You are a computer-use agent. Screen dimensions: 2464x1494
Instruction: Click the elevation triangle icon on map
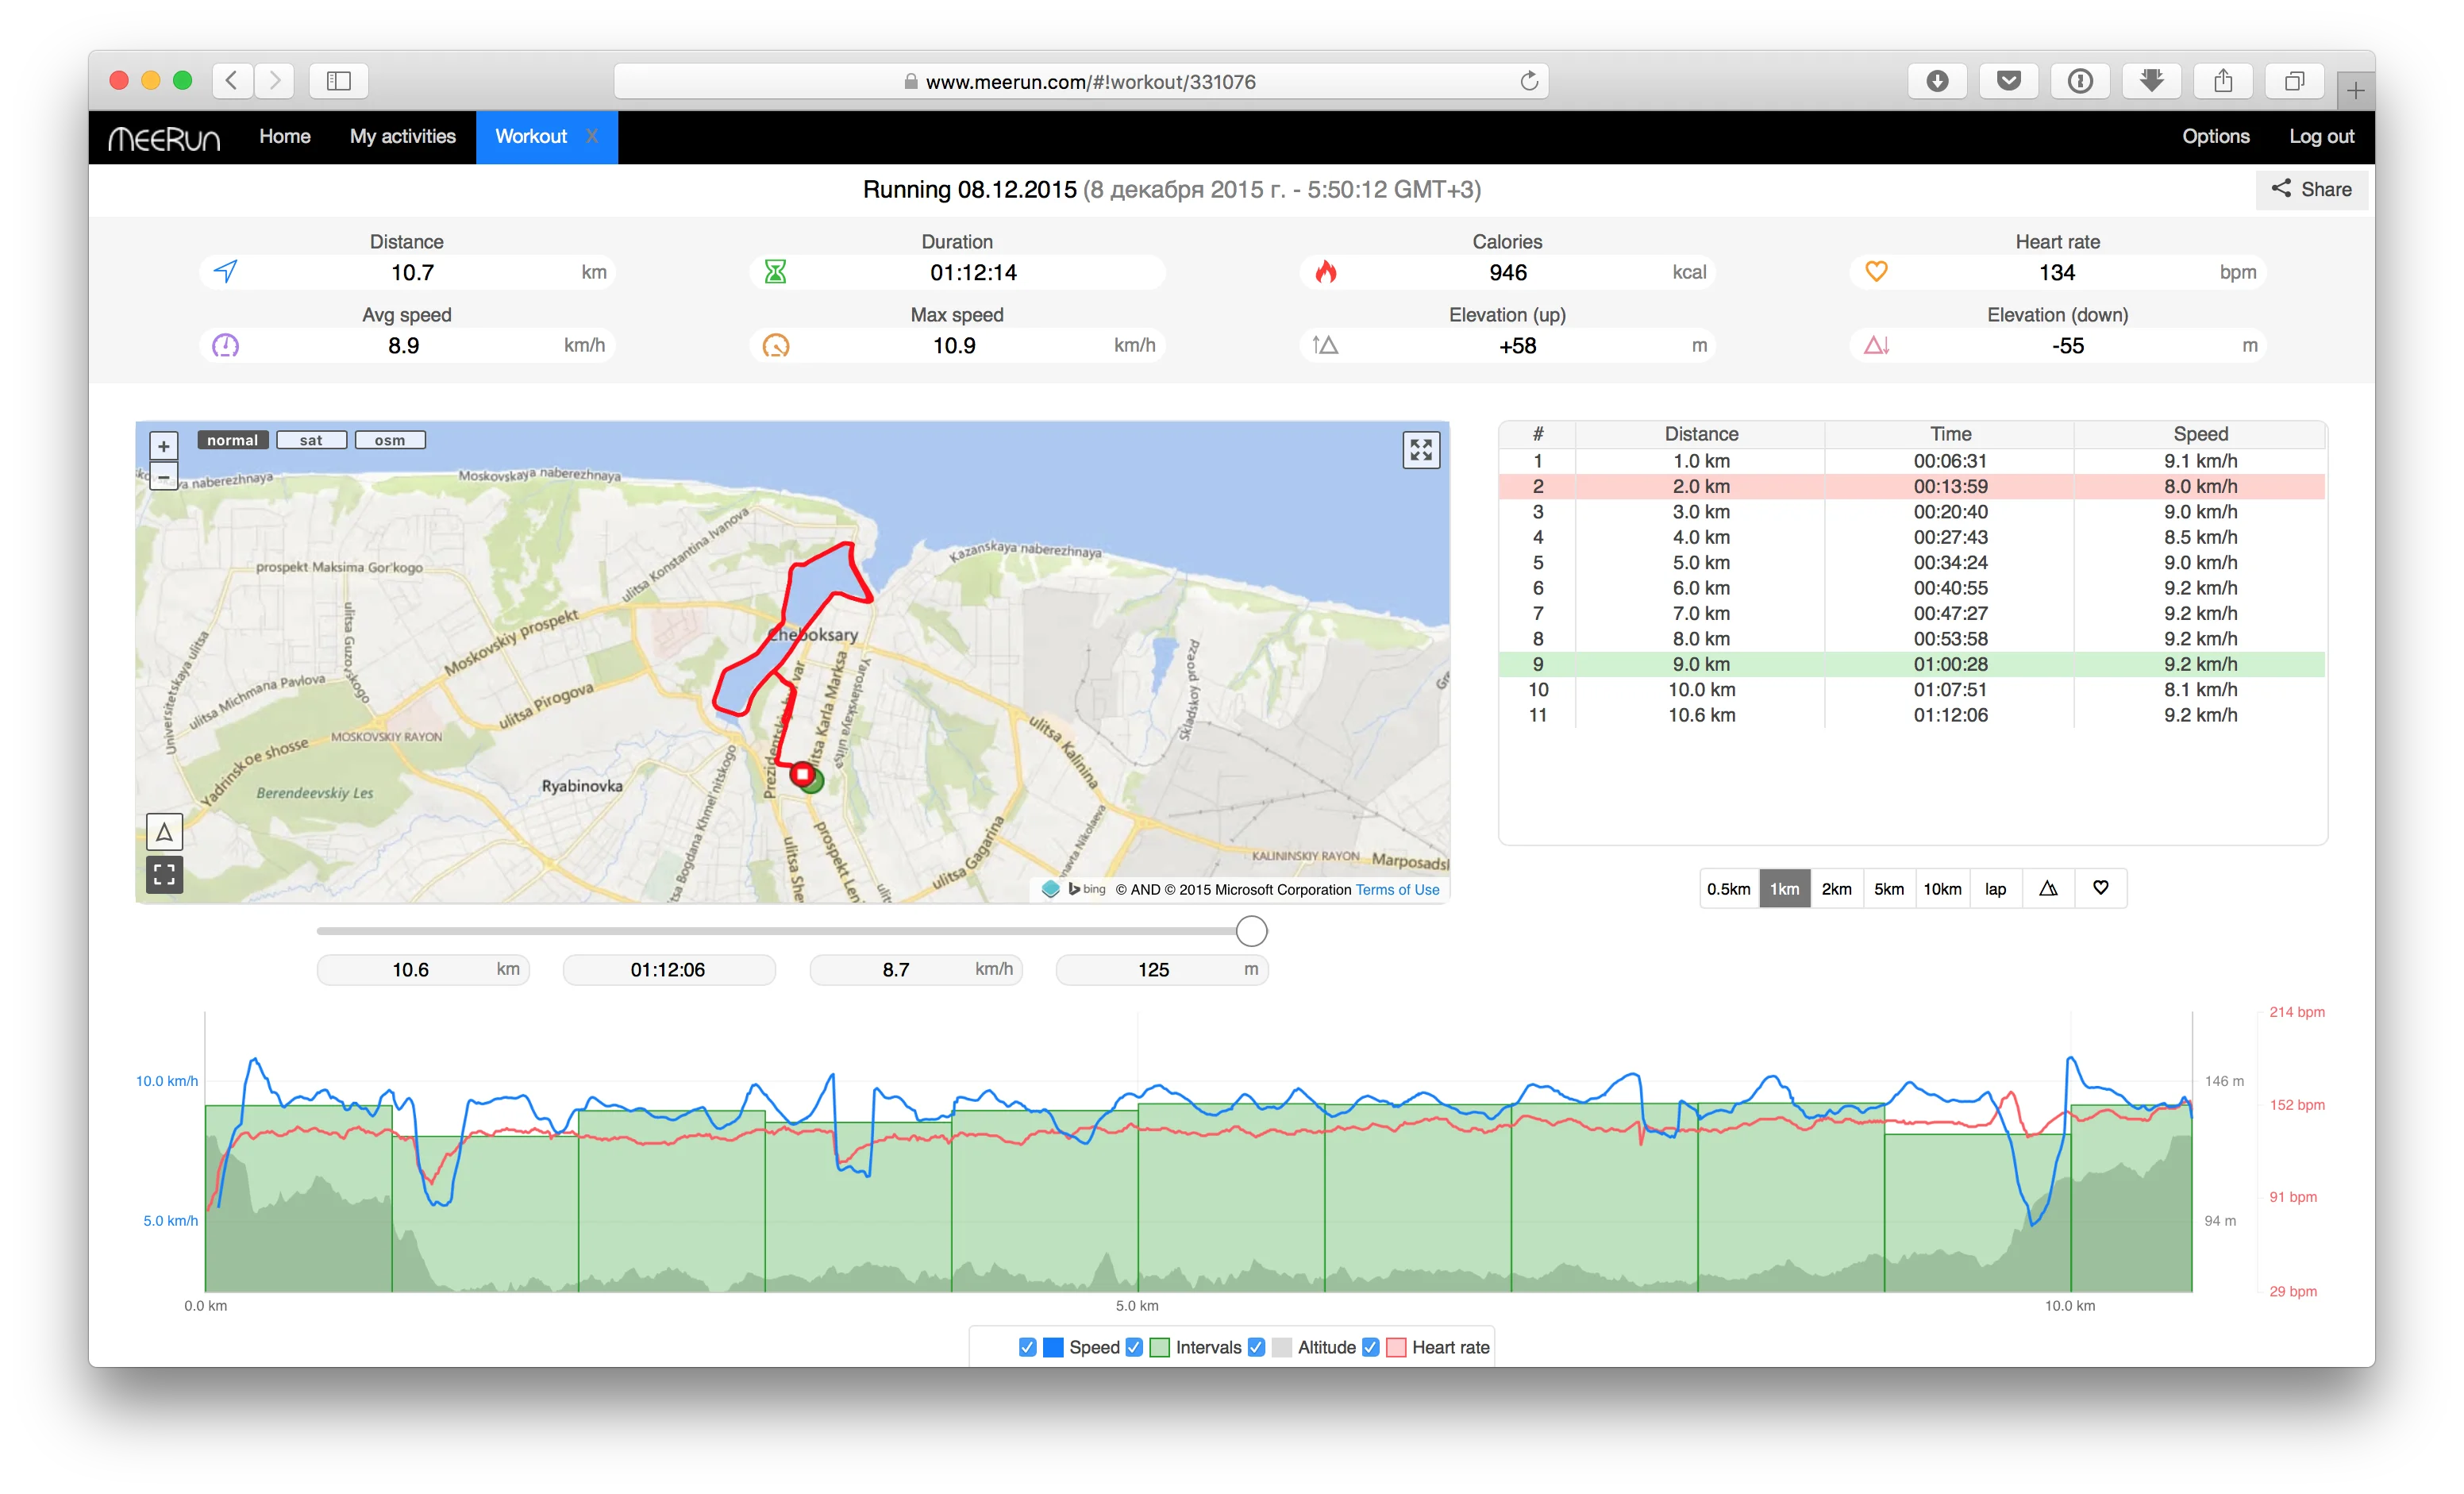click(164, 832)
